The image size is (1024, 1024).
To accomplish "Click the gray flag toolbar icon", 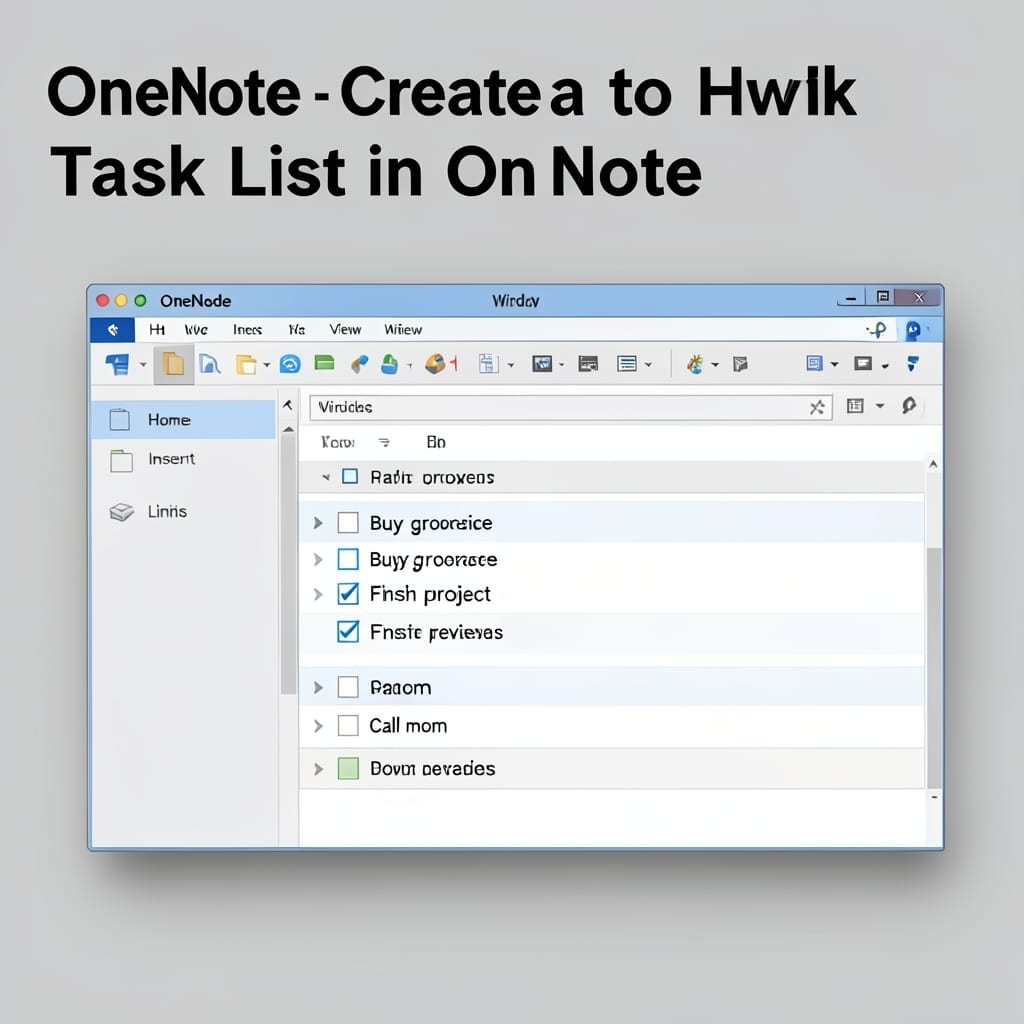I will [x=740, y=364].
